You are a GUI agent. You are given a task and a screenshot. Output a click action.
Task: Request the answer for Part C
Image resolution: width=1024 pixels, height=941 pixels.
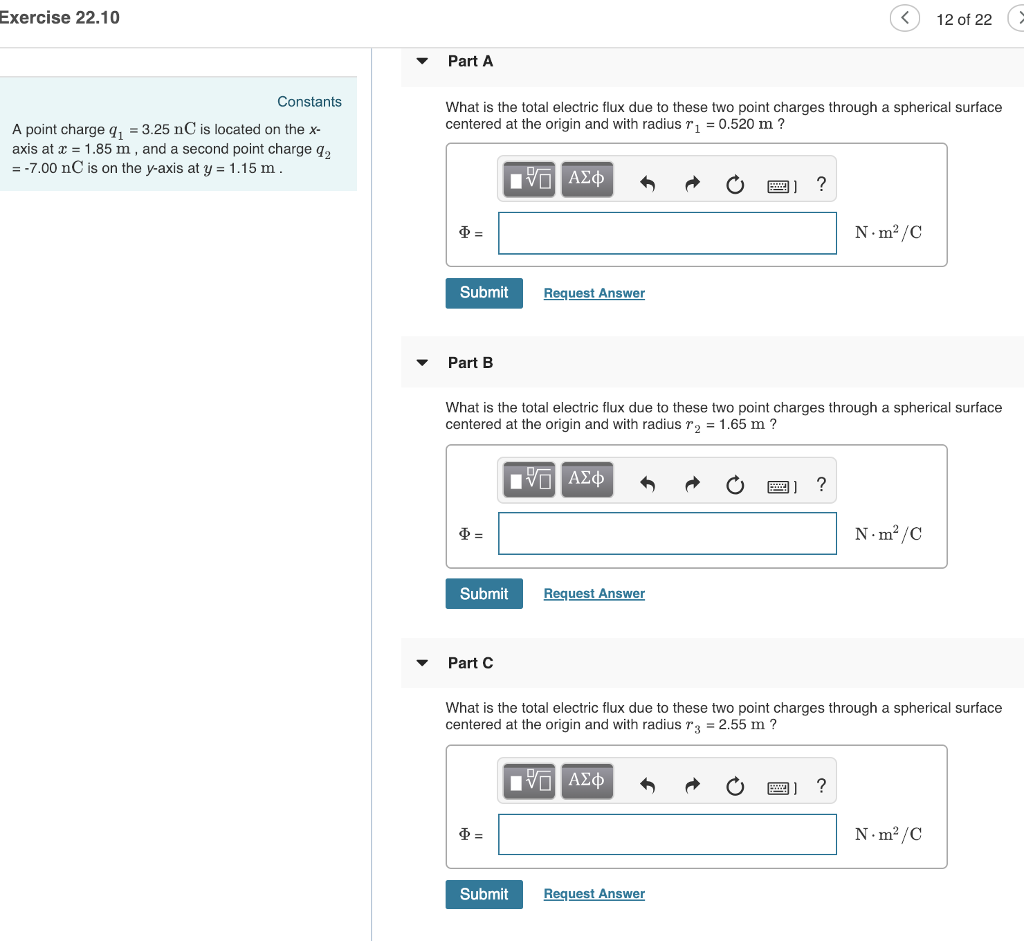coord(594,893)
